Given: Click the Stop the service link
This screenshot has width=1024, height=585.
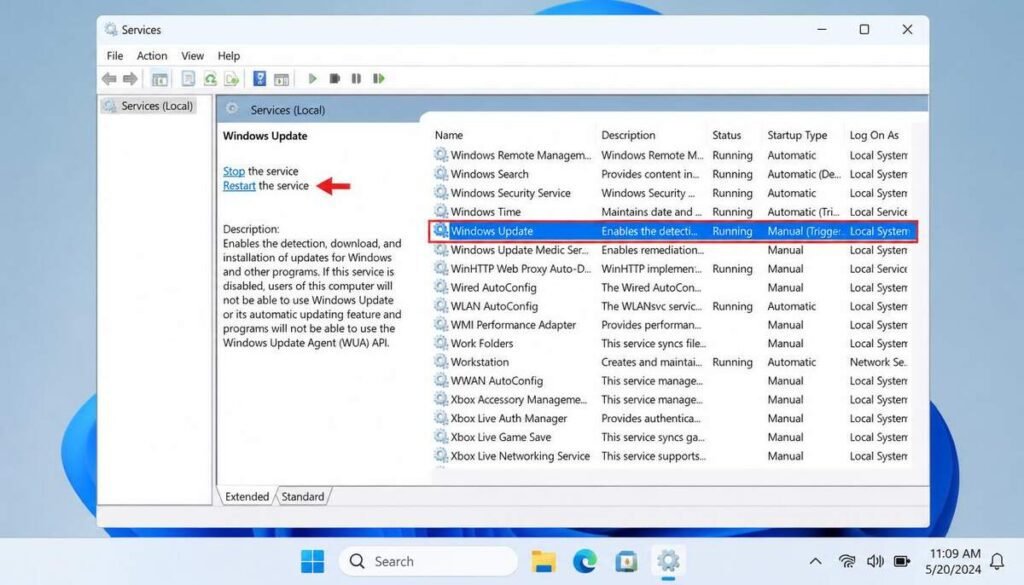Looking at the screenshot, I should [x=234, y=171].
